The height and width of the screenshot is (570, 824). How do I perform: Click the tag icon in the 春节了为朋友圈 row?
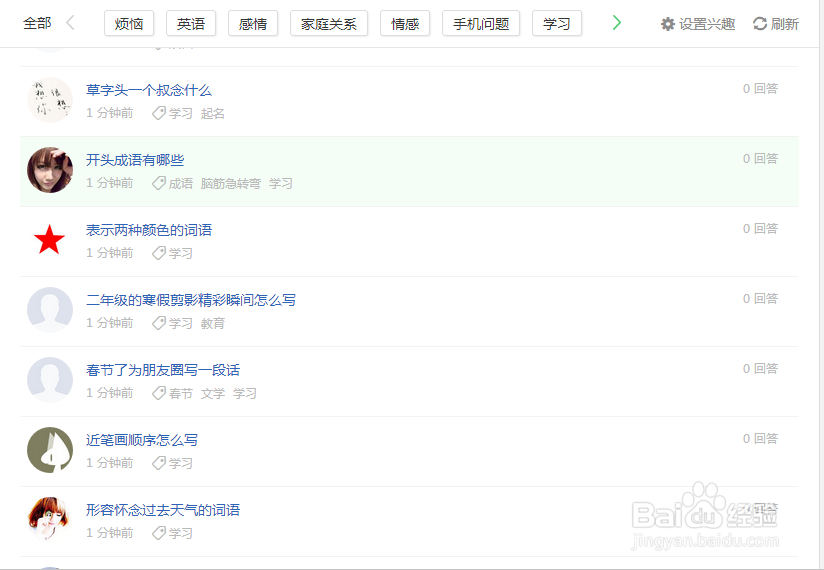(159, 393)
